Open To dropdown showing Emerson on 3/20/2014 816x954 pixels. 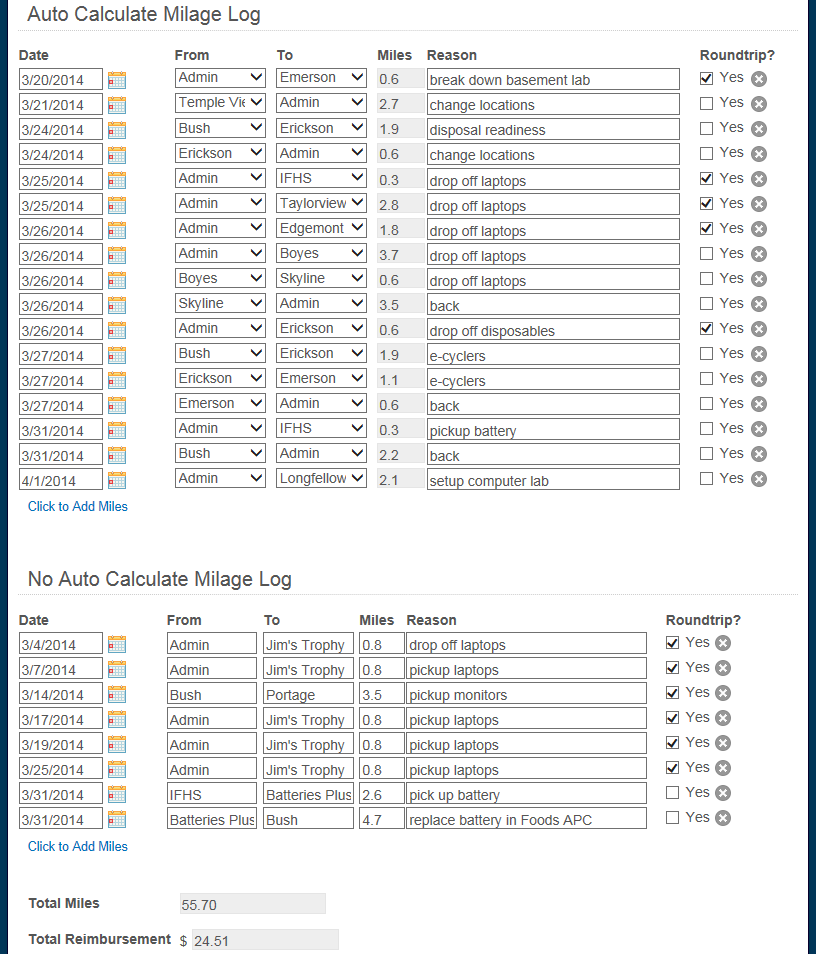(321, 78)
